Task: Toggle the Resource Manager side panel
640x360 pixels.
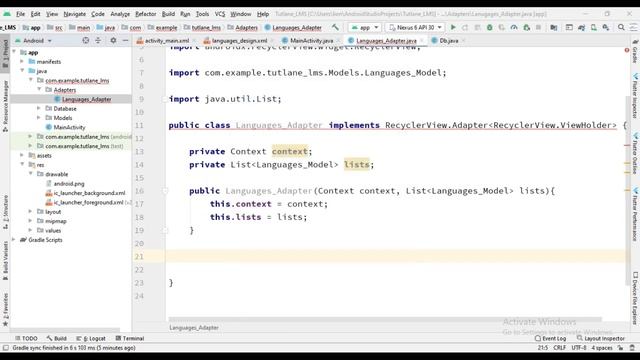Action: [5, 106]
